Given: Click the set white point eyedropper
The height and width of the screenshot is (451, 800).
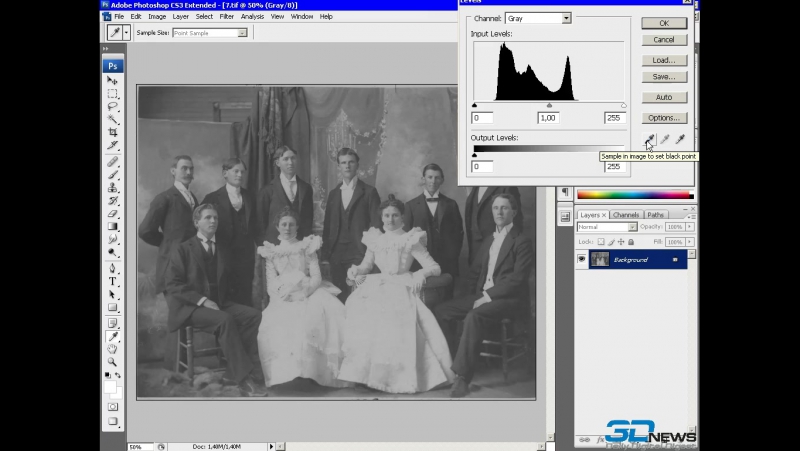Looking at the screenshot, I should (x=680, y=139).
